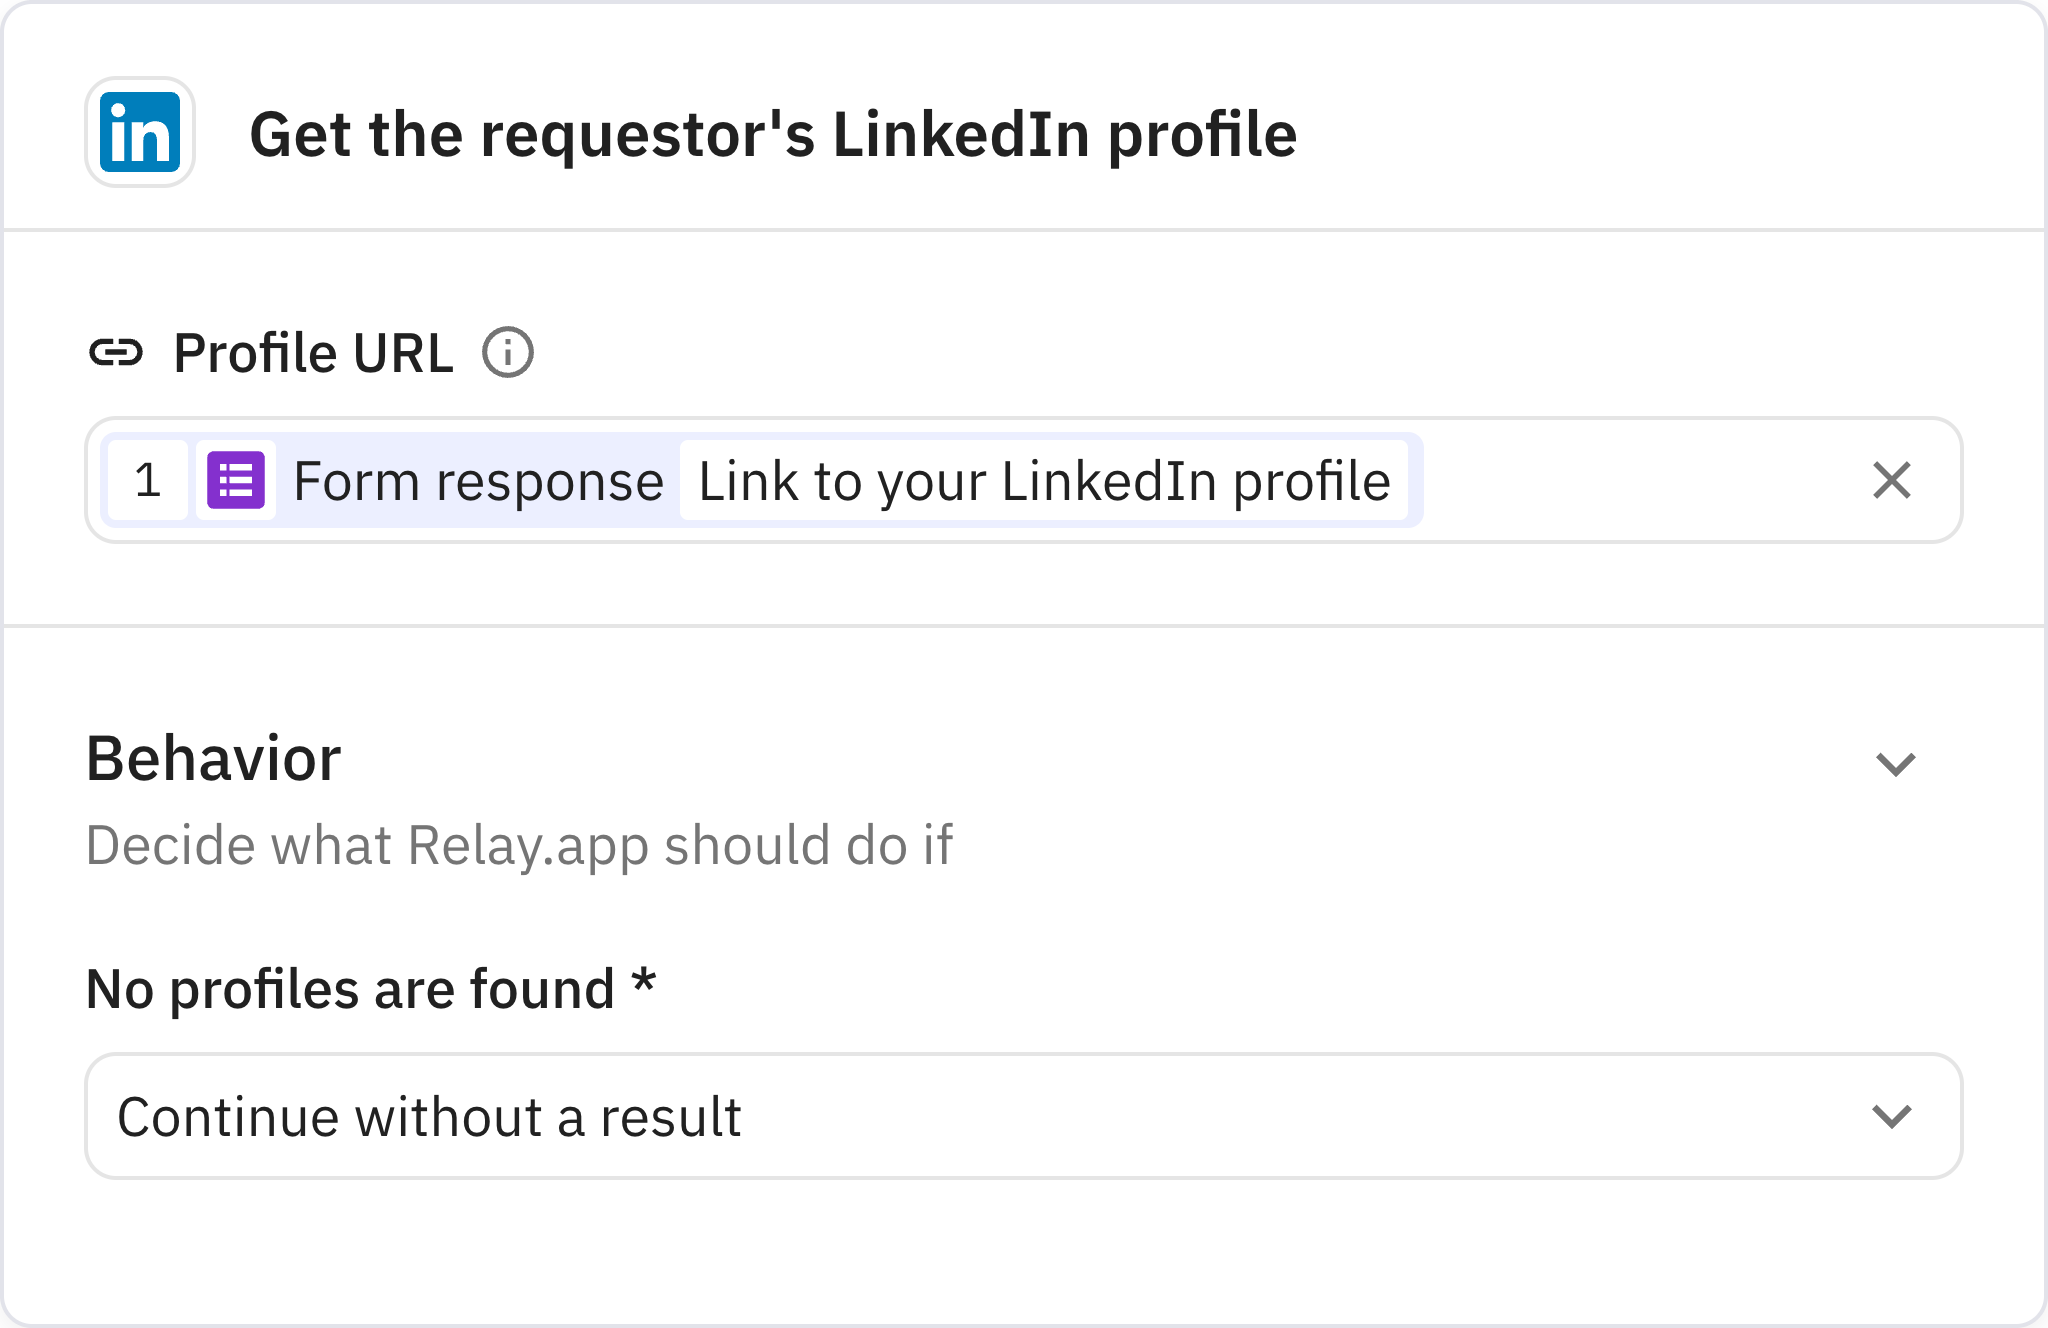Click the purple Form response icon
This screenshot has height=1328, width=2048.
coord(234,481)
